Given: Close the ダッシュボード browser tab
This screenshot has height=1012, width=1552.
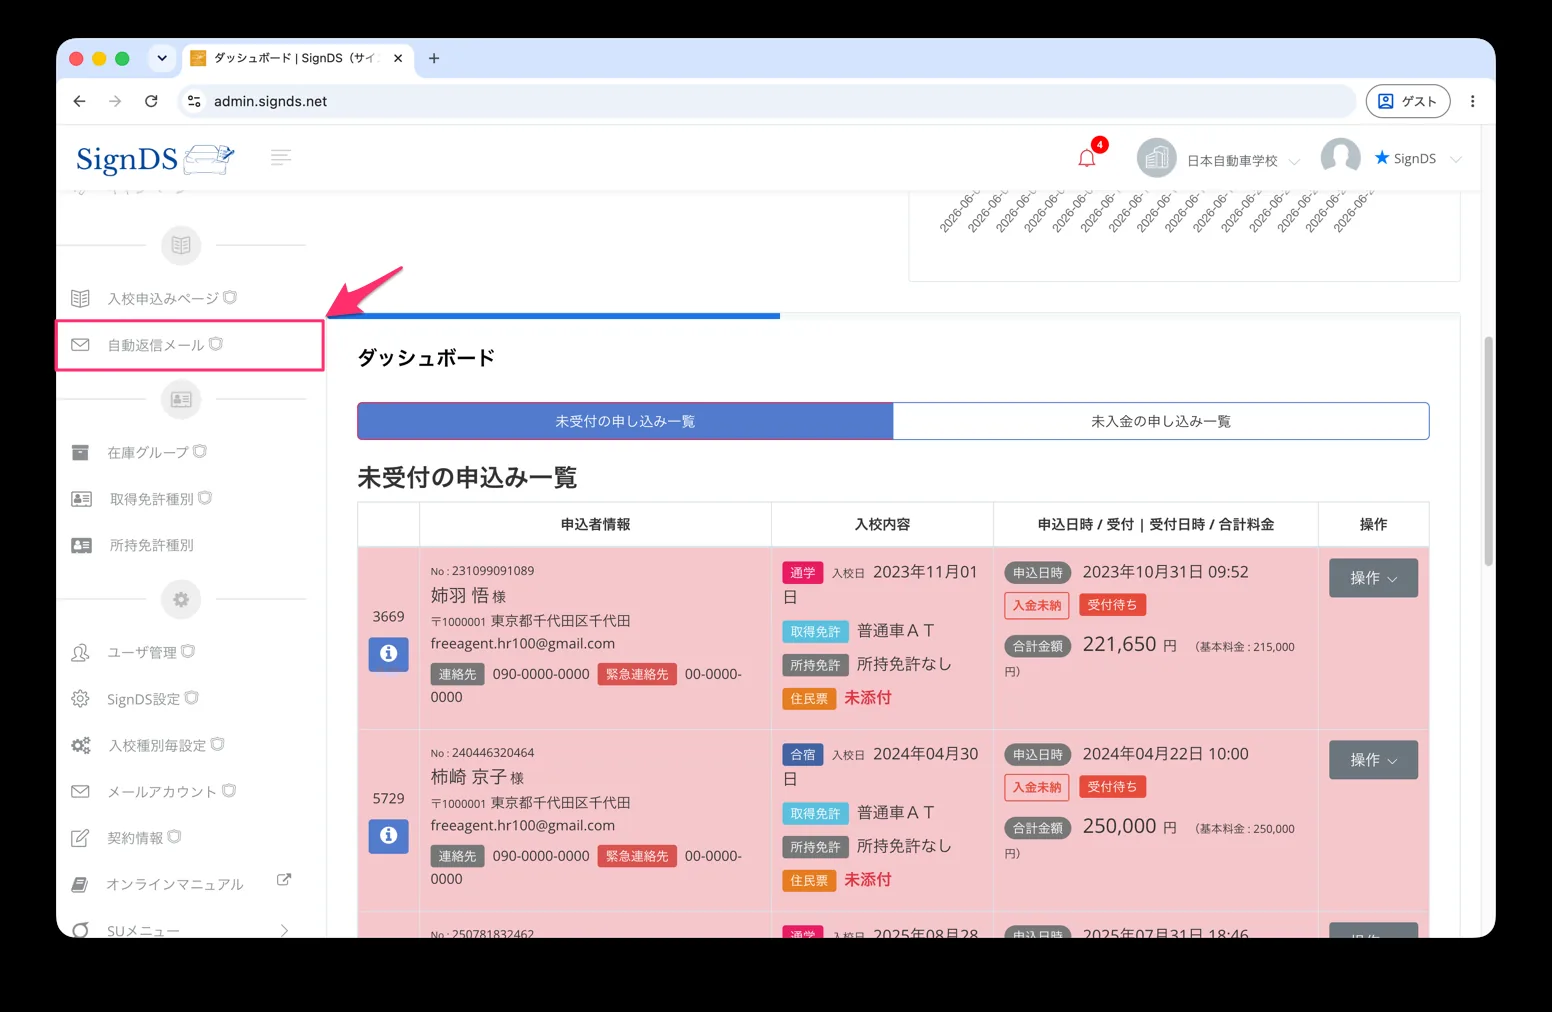Looking at the screenshot, I should (x=398, y=58).
